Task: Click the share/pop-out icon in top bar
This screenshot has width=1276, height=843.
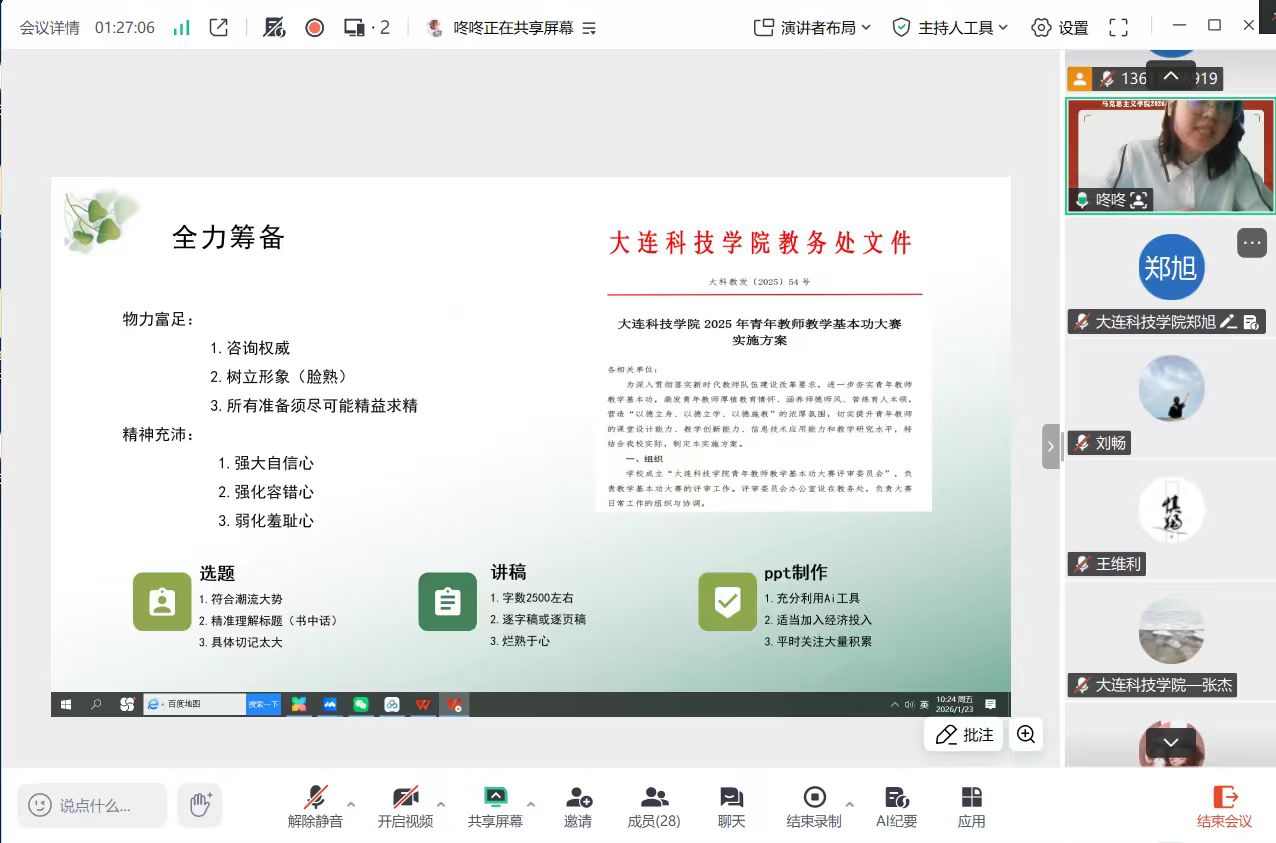Action: tap(219, 28)
